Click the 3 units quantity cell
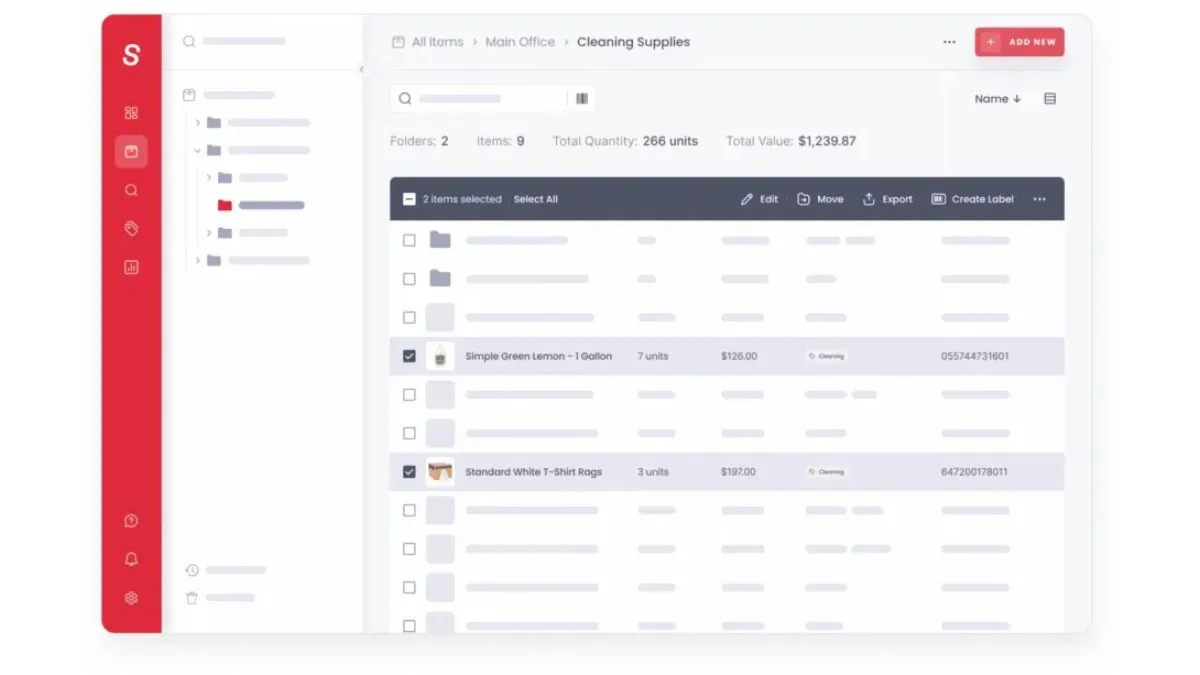1200x675 pixels. [653, 472]
